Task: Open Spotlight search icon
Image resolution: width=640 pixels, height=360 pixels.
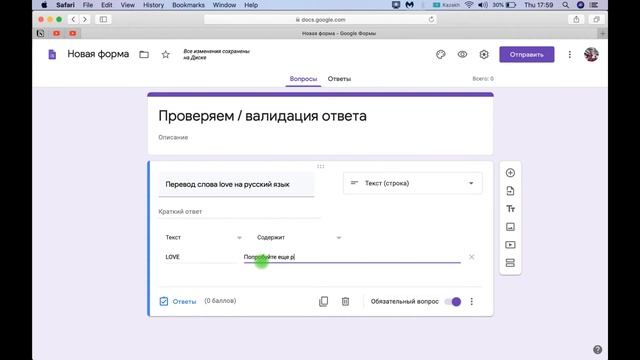Action: point(565,5)
